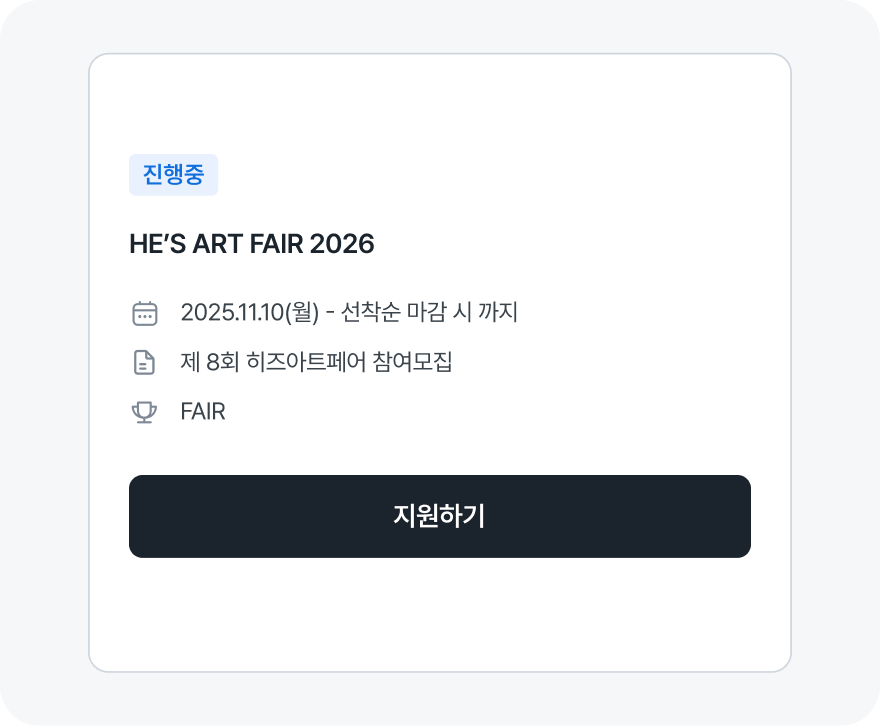This screenshot has width=880, height=726.
Task: Click the 2026 in the title
Action: [342, 244]
